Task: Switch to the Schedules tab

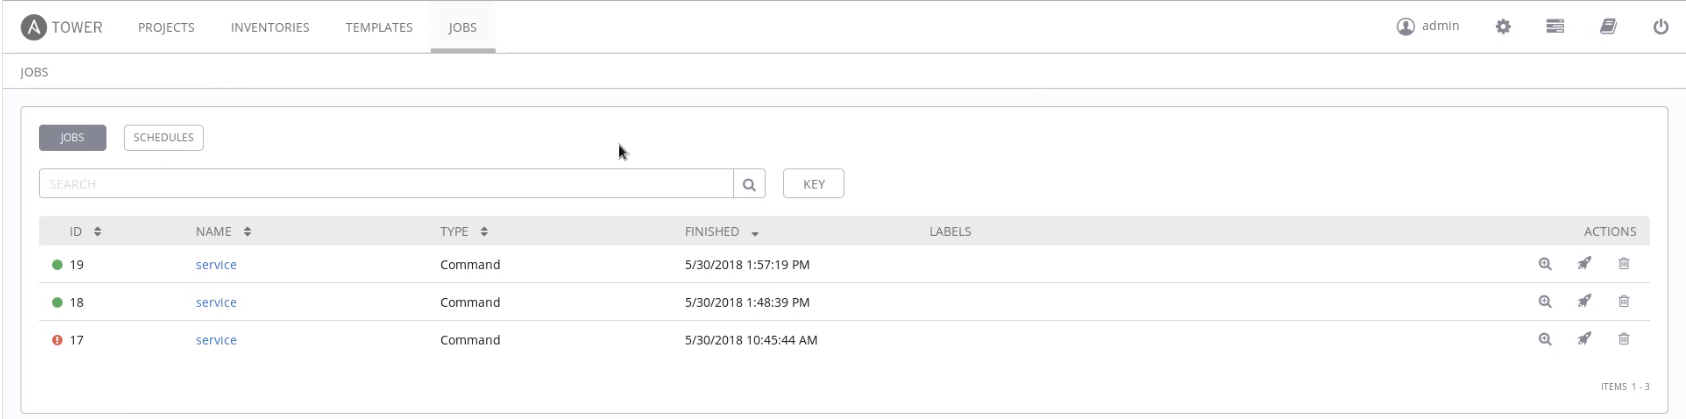Action: pyautogui.click(x=163, y=138)
